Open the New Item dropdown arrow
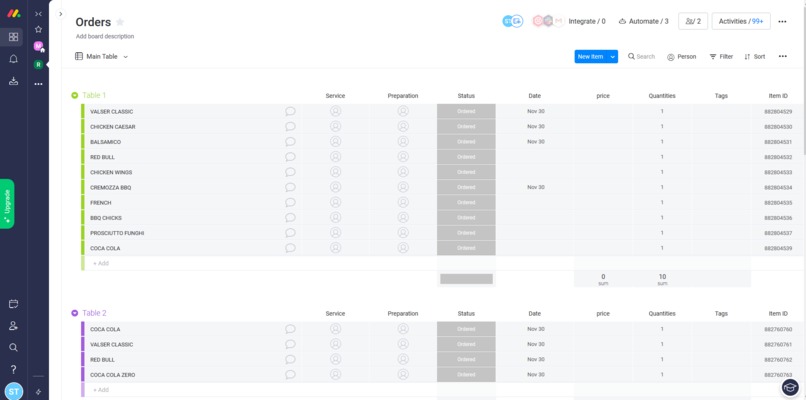 pos(613,57)
